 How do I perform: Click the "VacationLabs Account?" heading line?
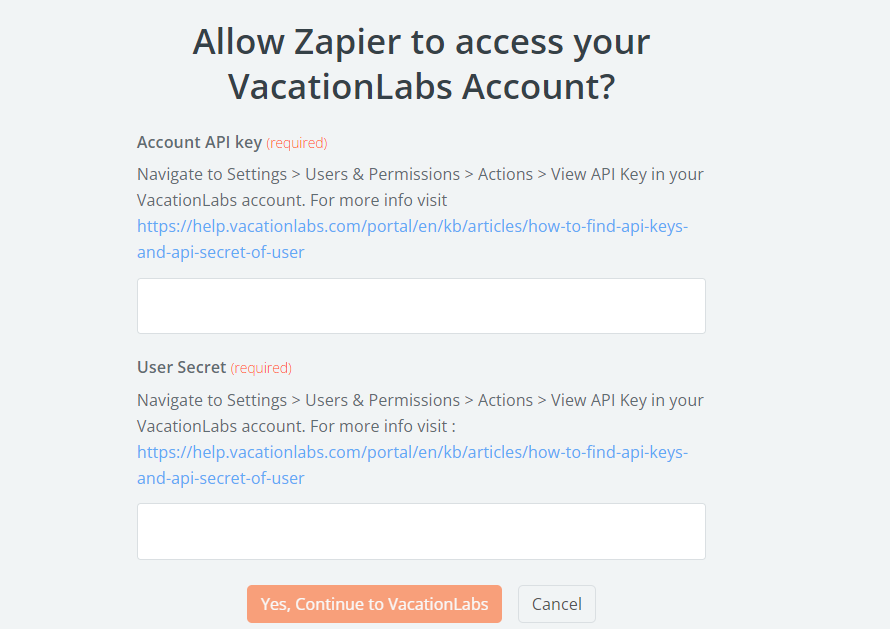[421, 87]
